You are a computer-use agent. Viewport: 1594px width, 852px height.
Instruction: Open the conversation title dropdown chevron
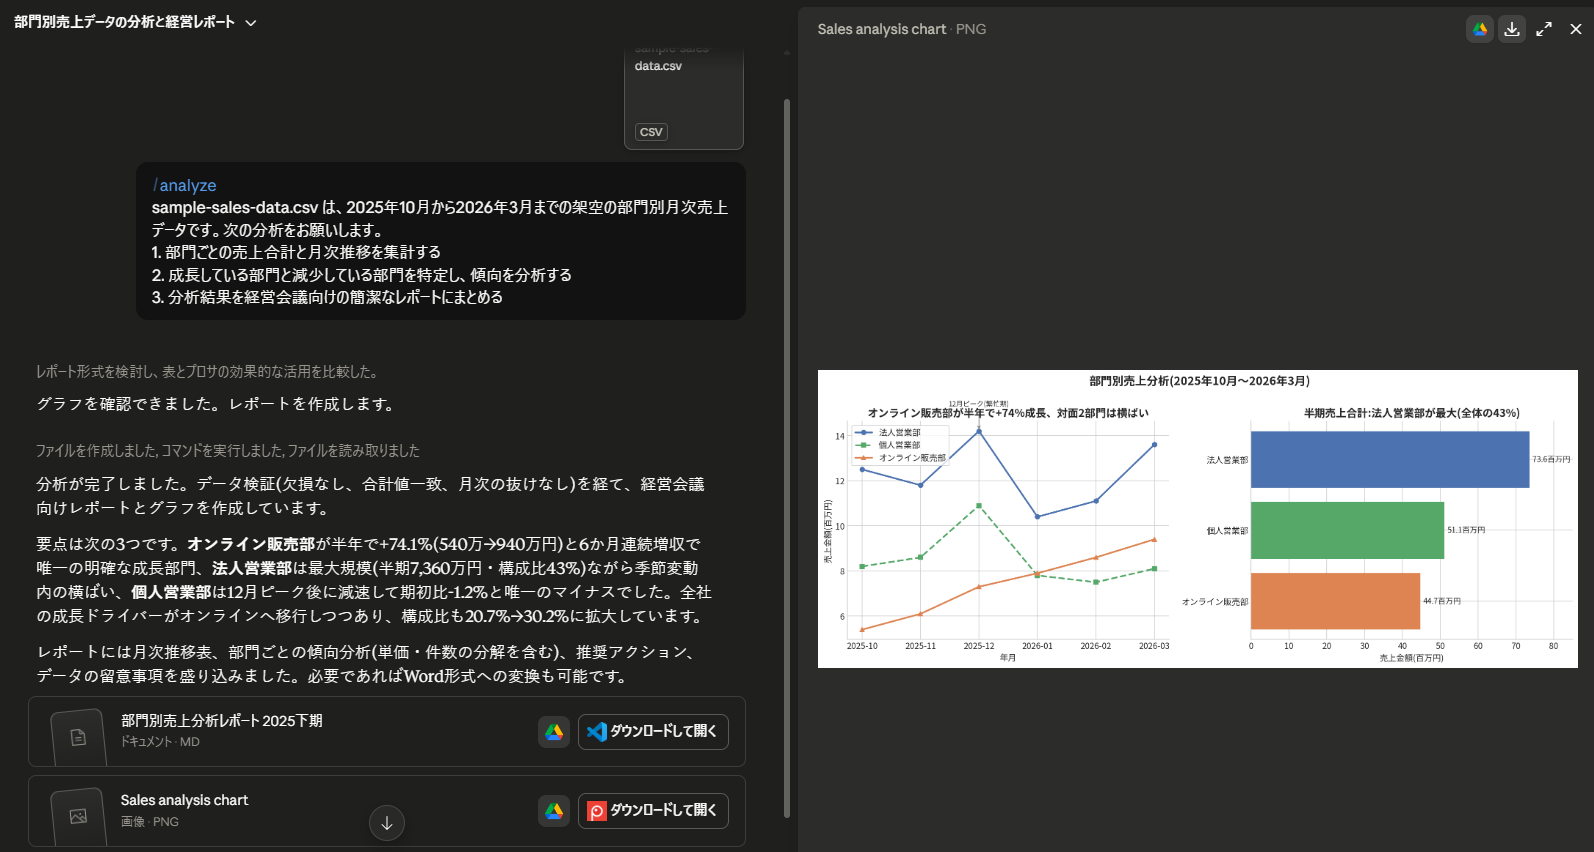[x=251, y=22]
